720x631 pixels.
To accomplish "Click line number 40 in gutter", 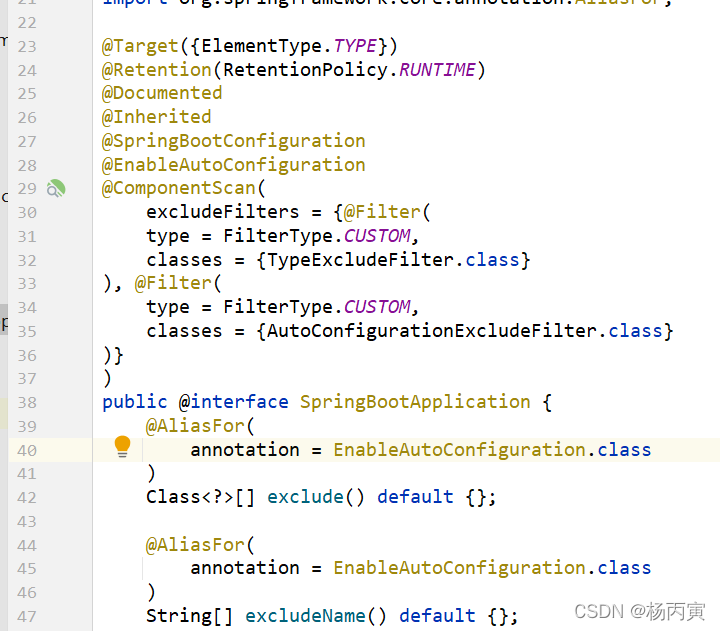I will point(27,451).
